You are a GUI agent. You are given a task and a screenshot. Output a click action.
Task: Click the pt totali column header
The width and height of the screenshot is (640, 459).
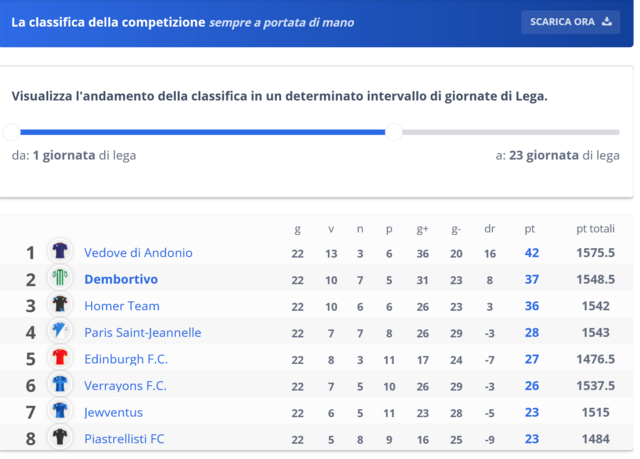(595, 229)
